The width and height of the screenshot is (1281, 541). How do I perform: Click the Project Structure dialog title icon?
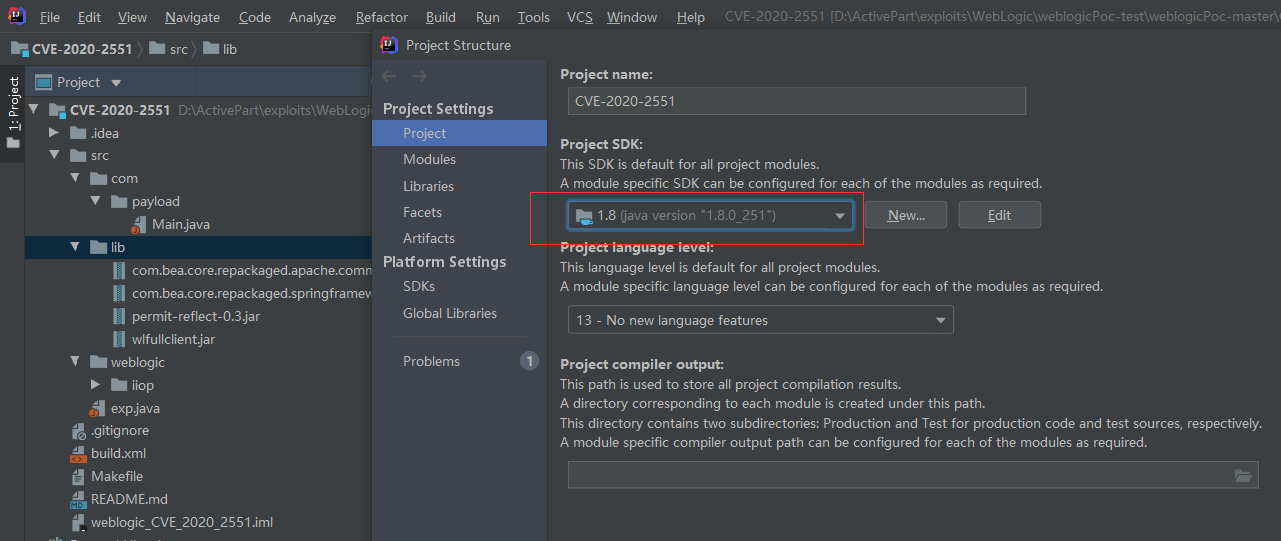(x=389, y=45)
